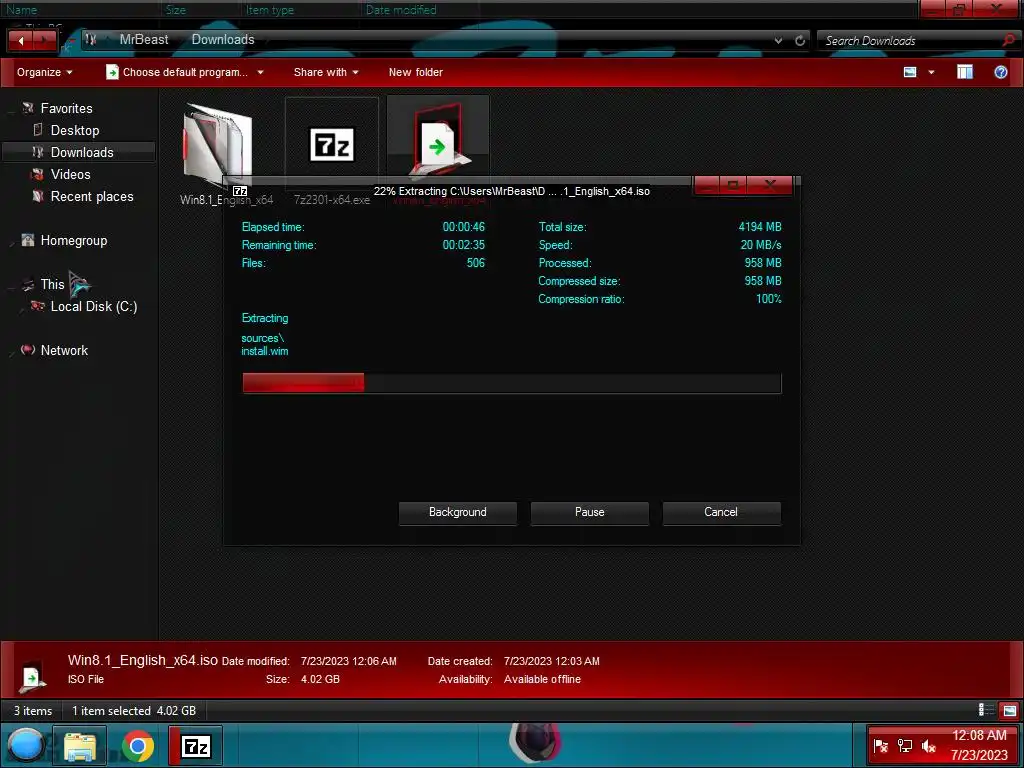Click the Background button in 7-Zip dialog
This screenshot has height=768, width=1024.
457,513
